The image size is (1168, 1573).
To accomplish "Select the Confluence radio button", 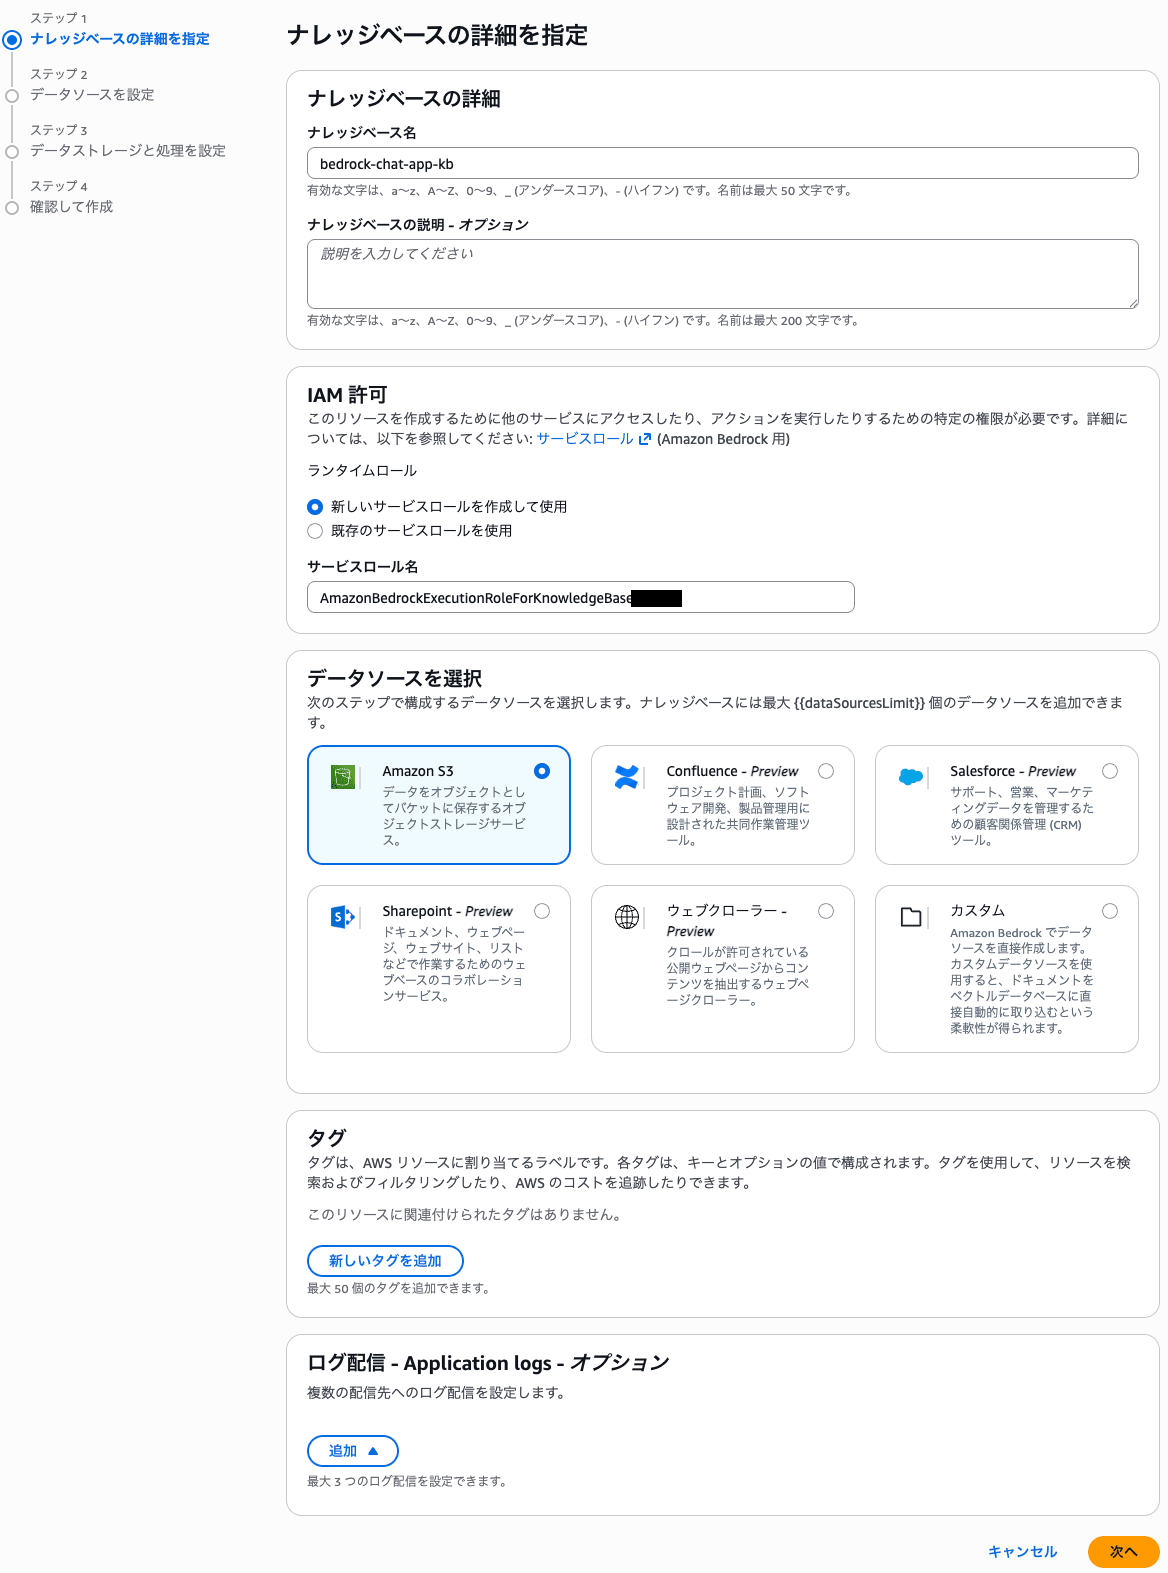I will (826, 771).
